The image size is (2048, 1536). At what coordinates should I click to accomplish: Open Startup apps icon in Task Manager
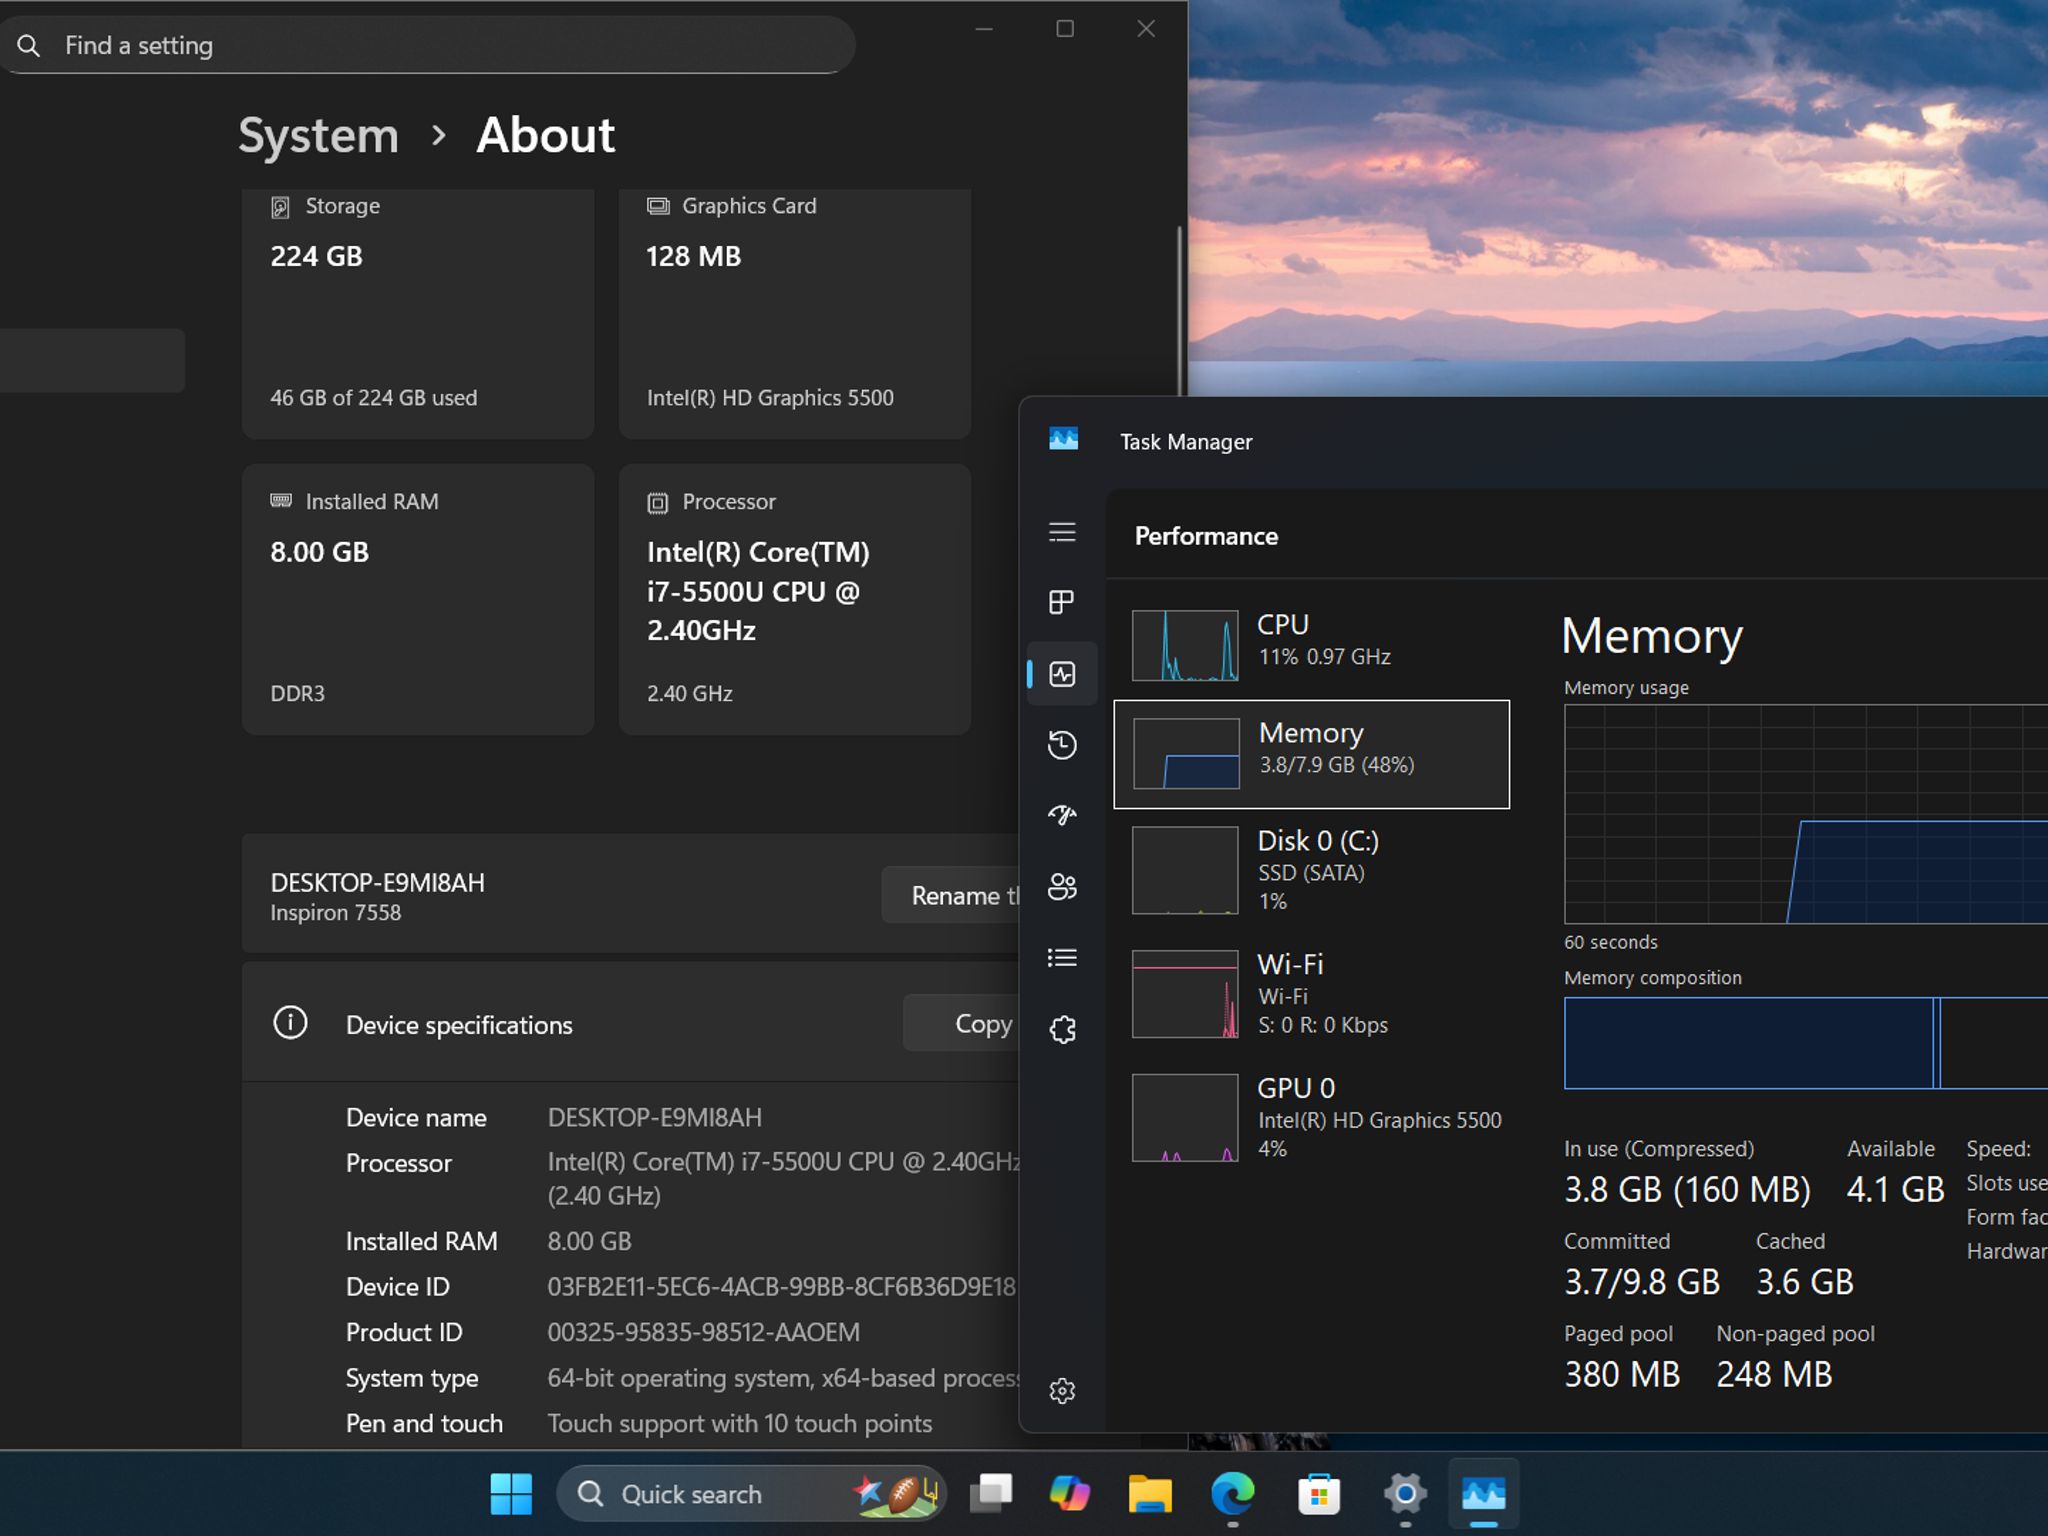(1062, 816)
